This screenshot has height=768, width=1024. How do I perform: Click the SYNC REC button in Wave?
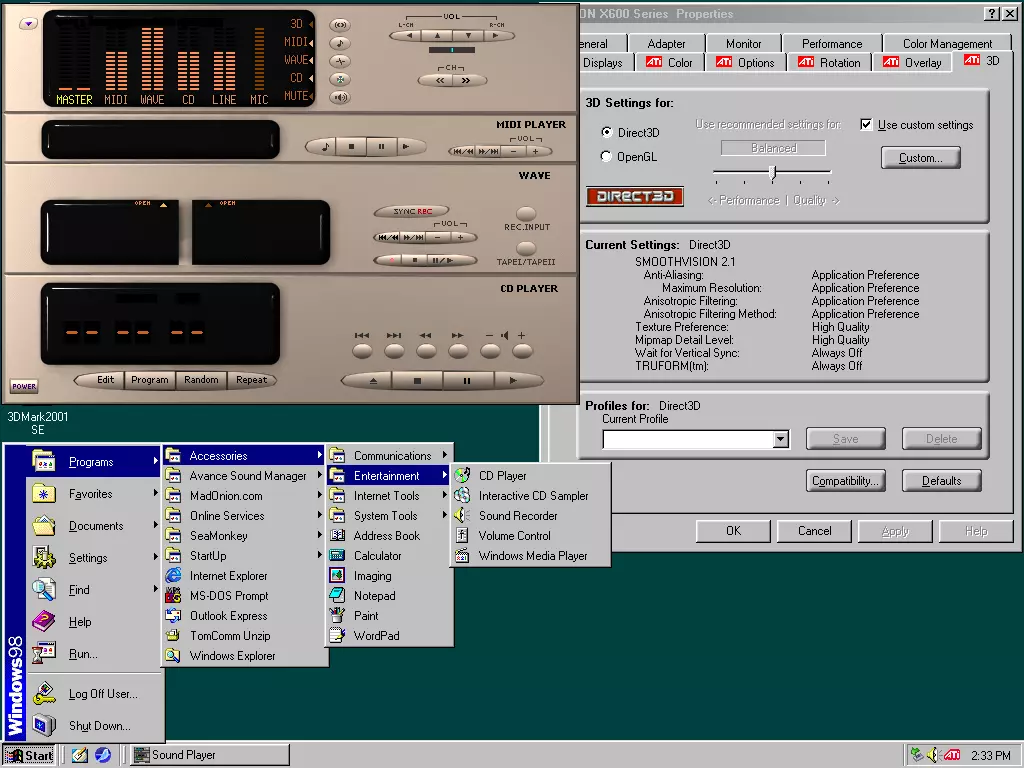tap(412, 211)
